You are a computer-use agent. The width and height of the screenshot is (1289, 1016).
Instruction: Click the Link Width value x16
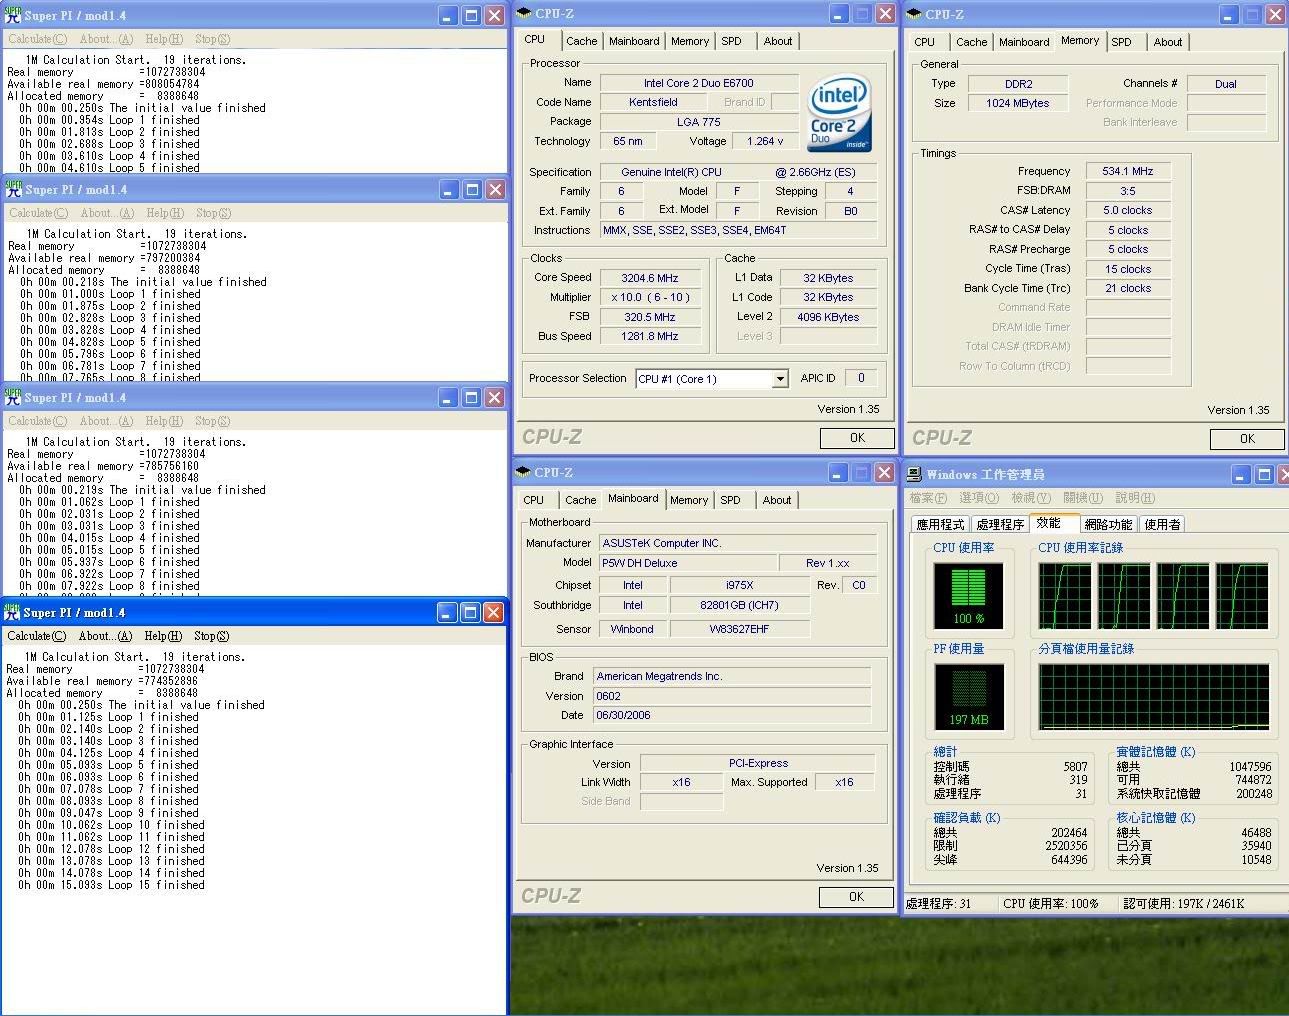[x=681, y=782]
